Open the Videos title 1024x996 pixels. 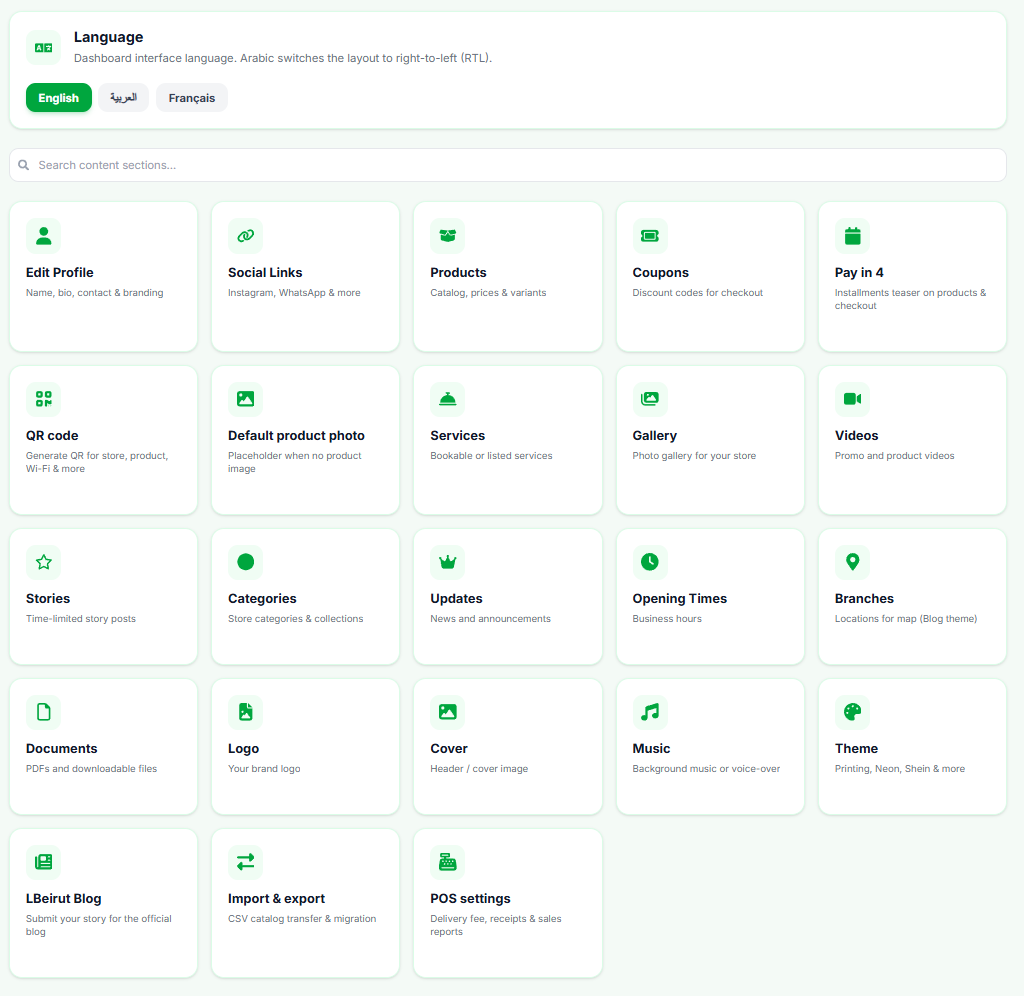pos(856,436)
